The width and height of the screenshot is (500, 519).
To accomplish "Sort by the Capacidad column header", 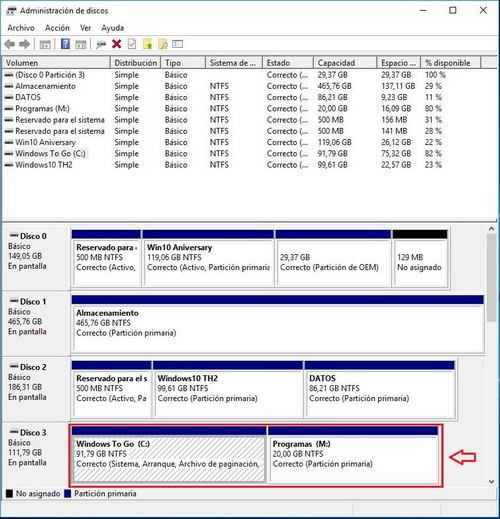I will point(345,63).
